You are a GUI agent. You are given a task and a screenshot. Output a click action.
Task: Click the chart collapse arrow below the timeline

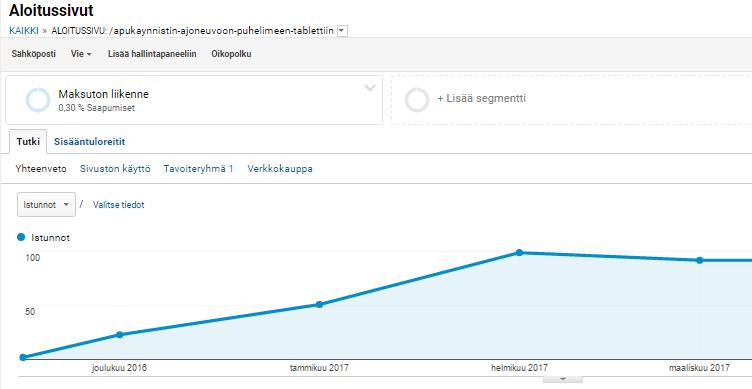point(563,379)
